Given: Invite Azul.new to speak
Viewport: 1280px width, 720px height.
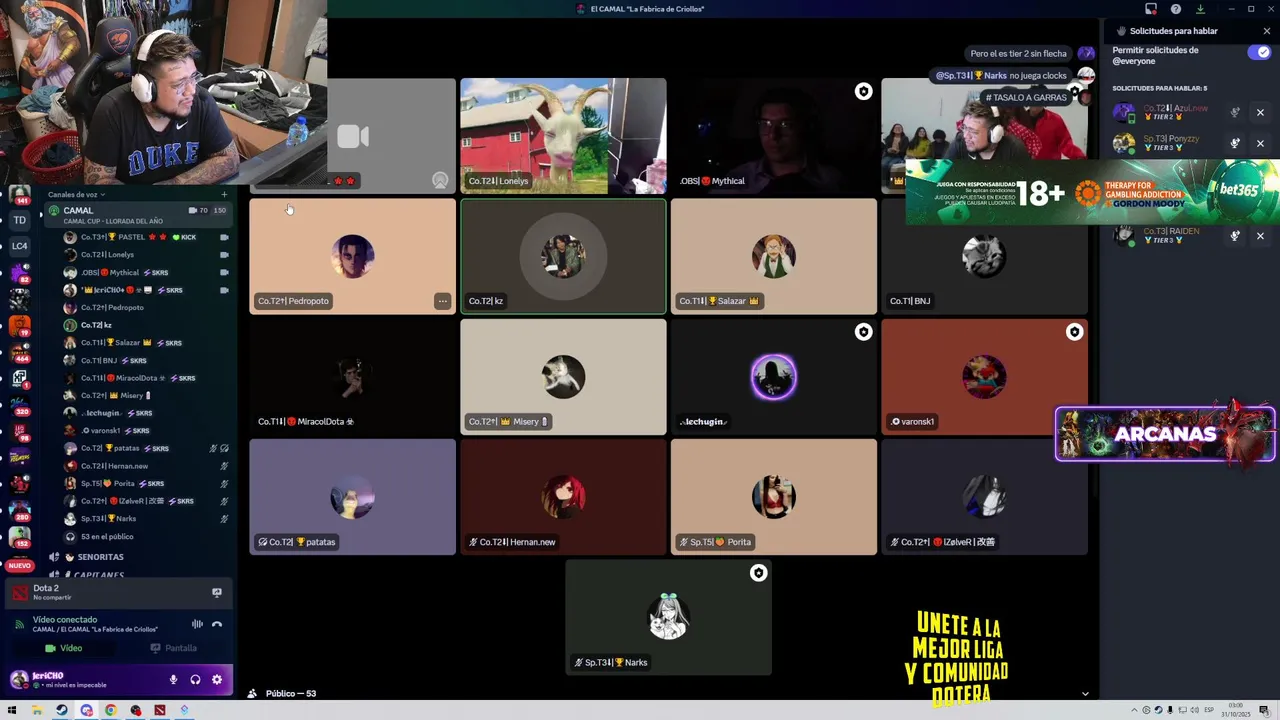Looking at the screenshot, I should (x=1235, y=113).
